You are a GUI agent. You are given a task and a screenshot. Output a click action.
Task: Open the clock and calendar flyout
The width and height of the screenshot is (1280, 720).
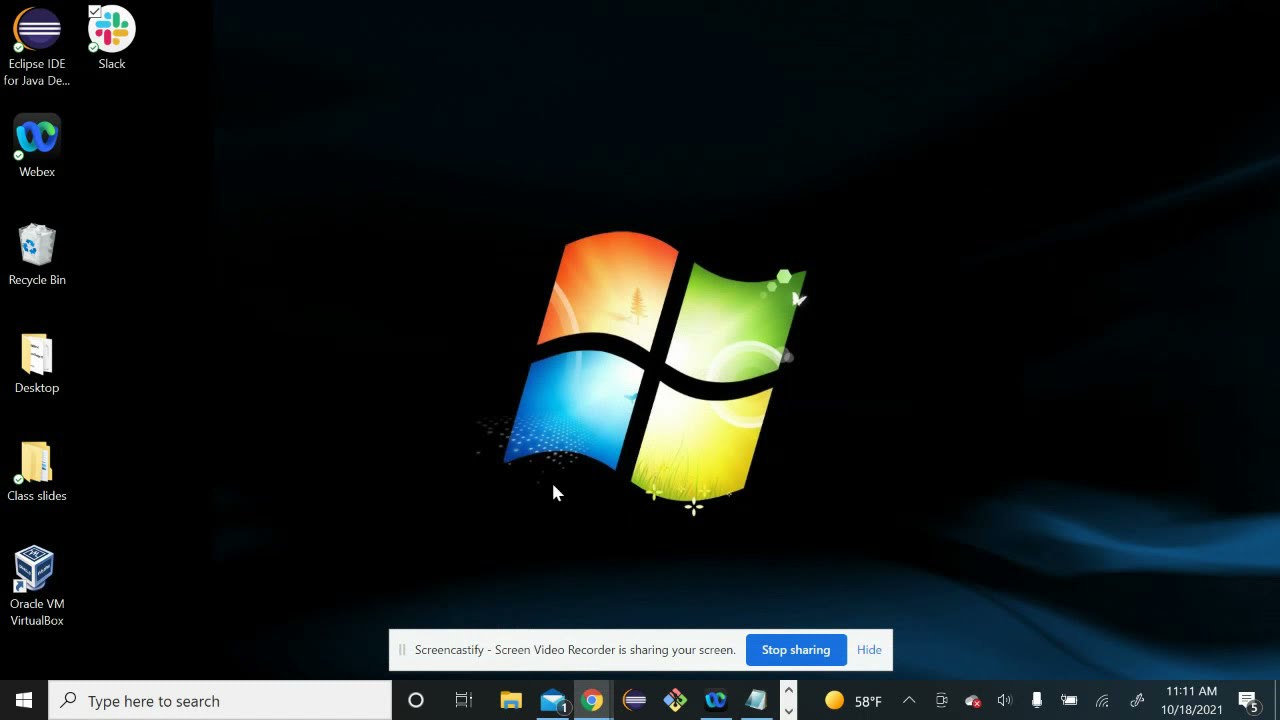[x=1192, y=701]
